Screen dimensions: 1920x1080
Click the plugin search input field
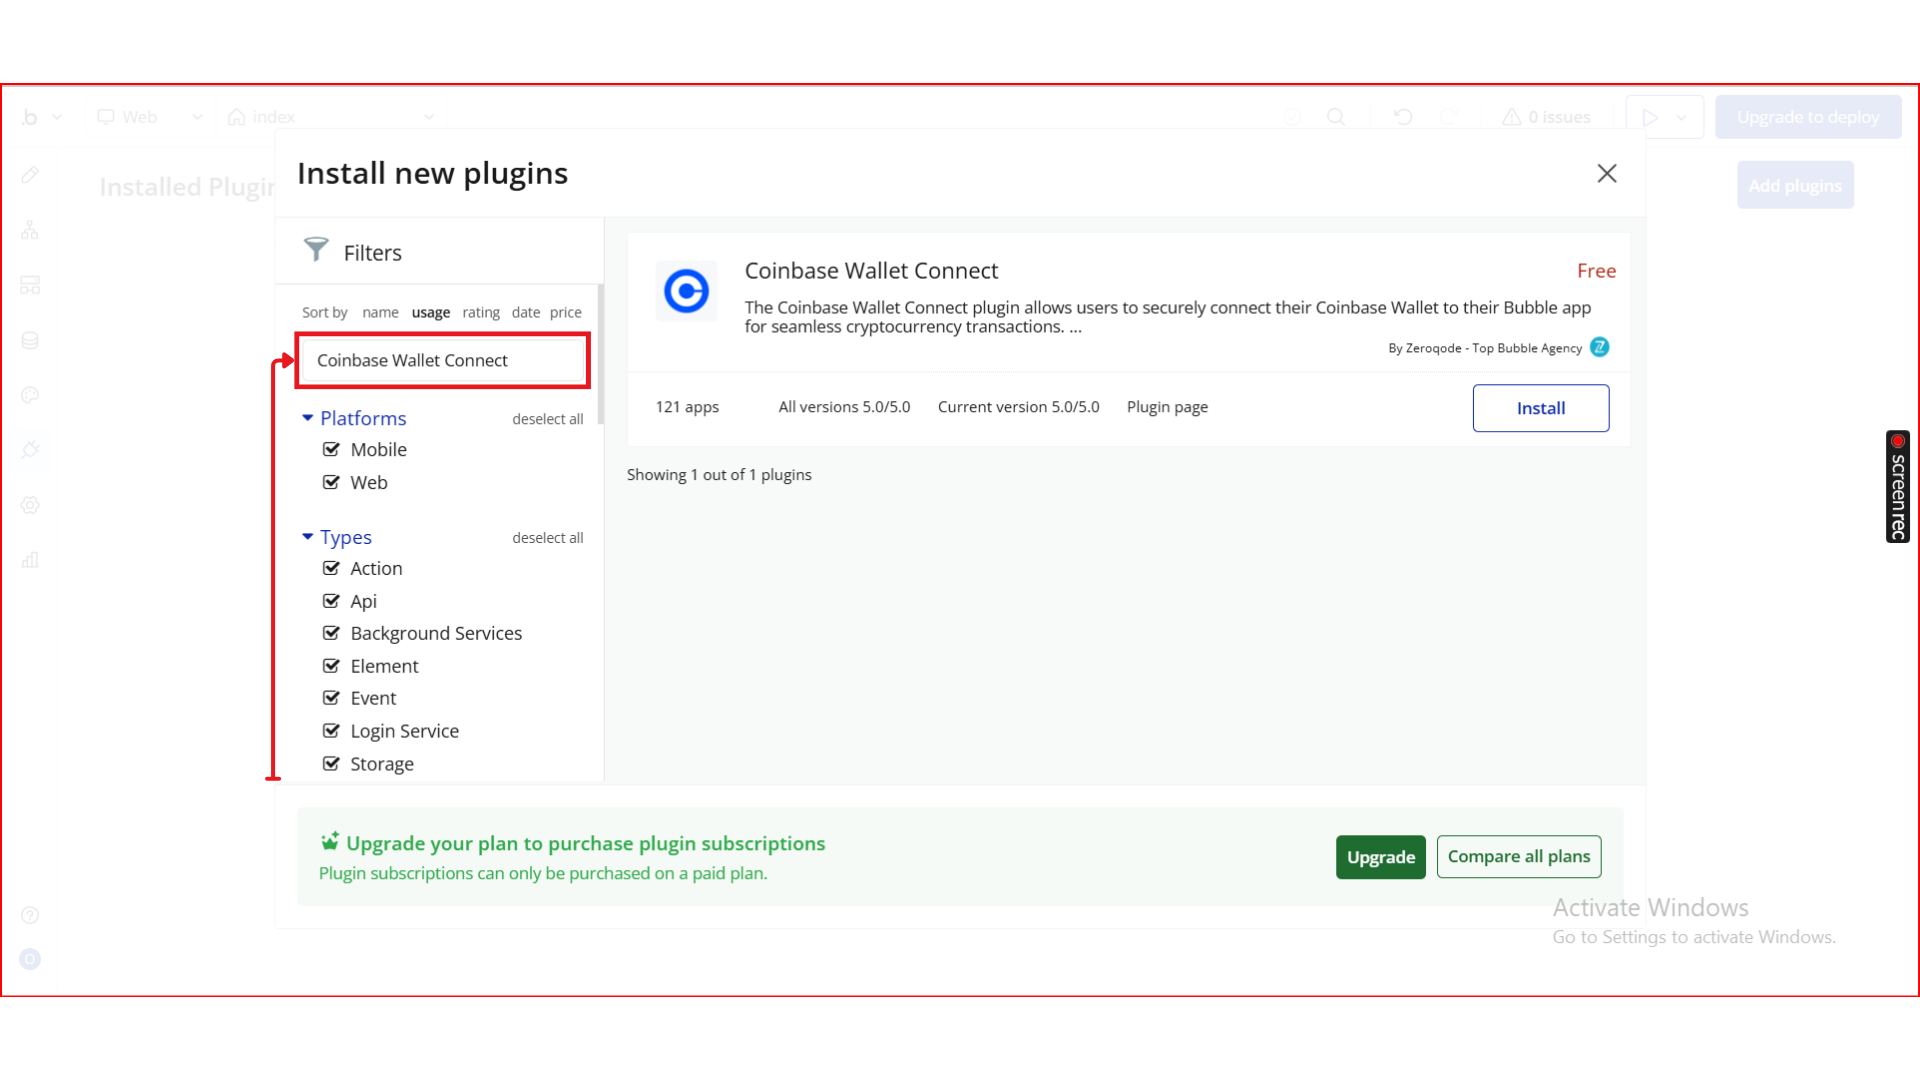pyautogui.click(x=442, y=360)
